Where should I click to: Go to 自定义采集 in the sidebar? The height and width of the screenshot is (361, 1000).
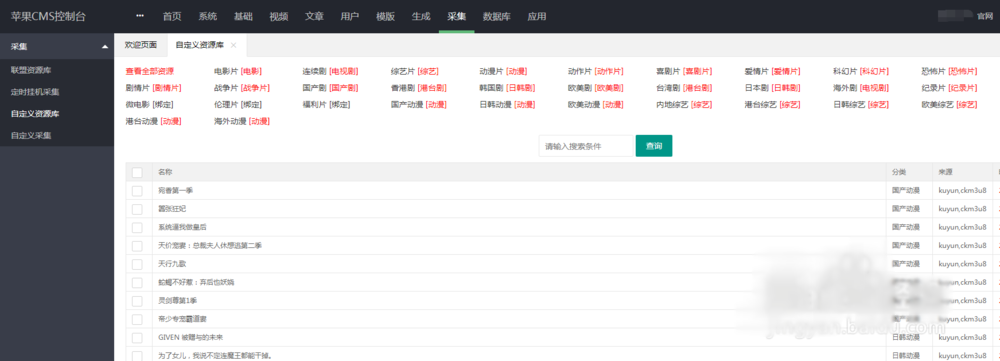(31, 135)
